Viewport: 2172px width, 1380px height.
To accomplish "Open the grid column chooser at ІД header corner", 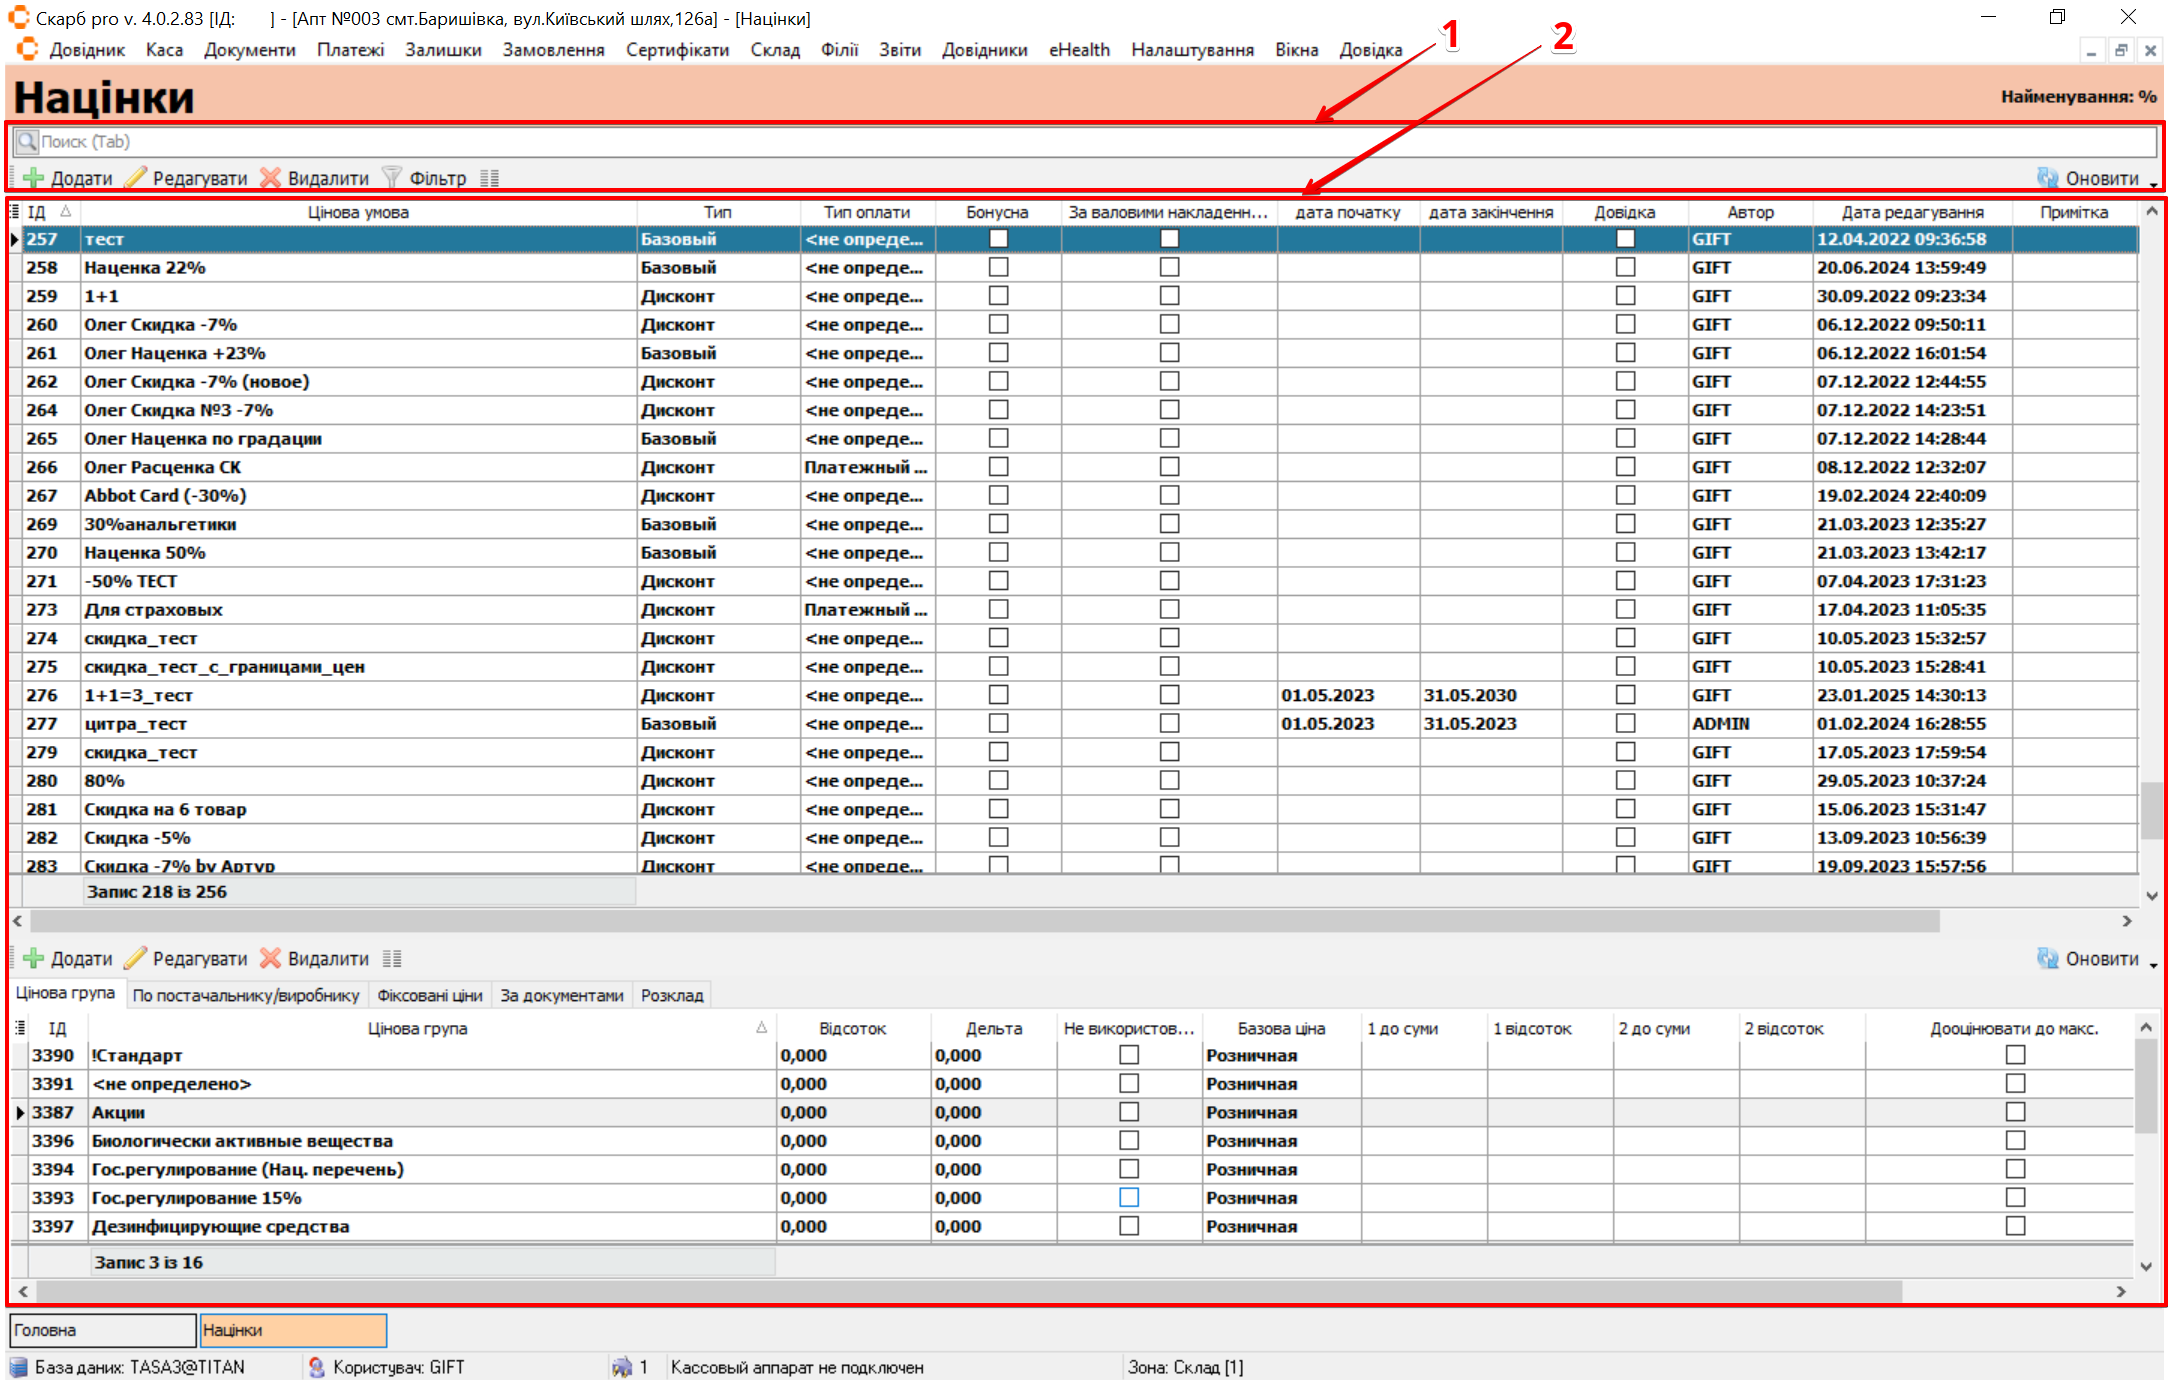I will click(15, 212).
